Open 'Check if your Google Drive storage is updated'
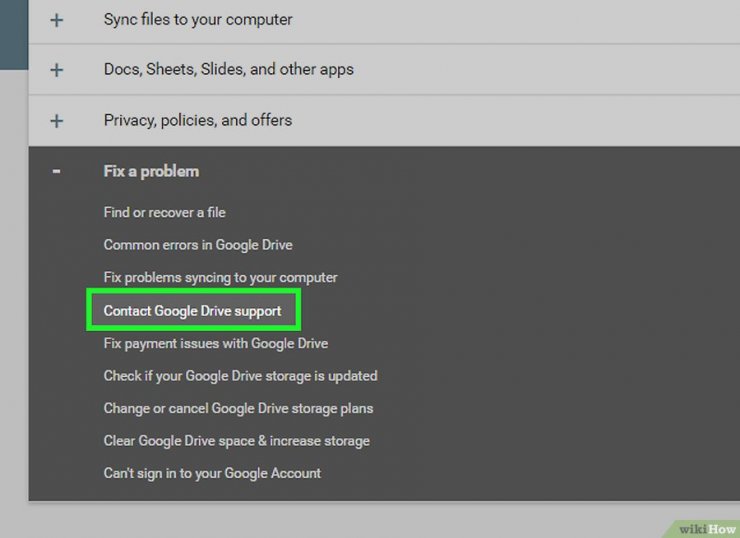This screenshot has height=538, width=740. [240, 376]
